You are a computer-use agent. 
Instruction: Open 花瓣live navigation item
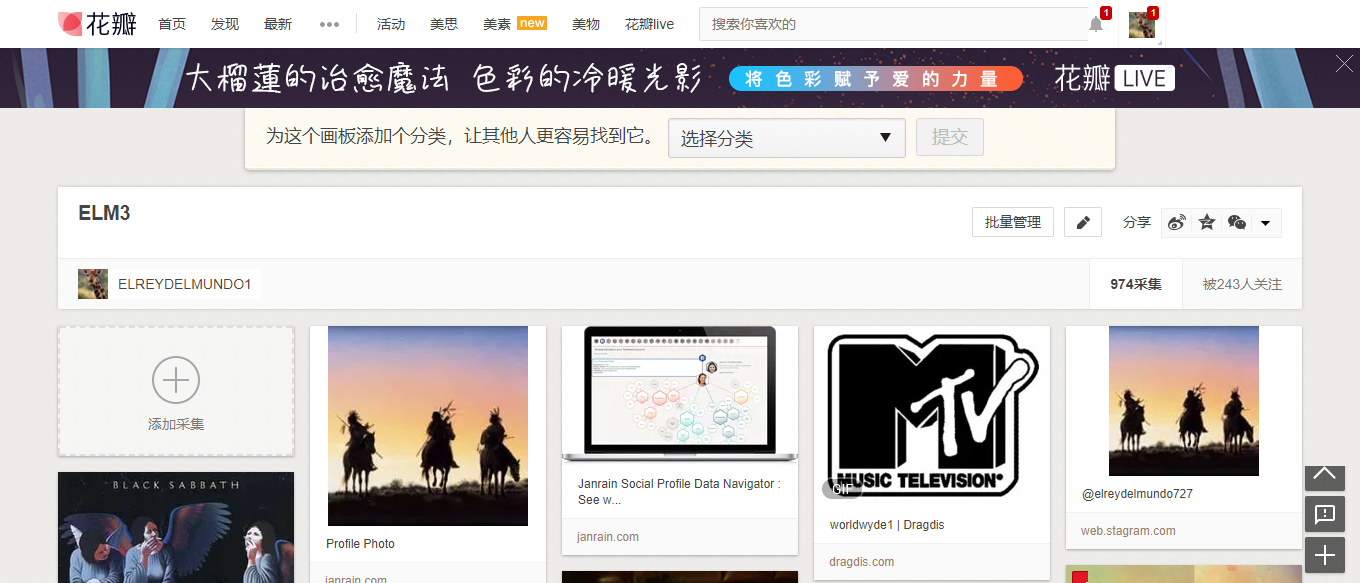pyautogui.click(x=649, y=24)
